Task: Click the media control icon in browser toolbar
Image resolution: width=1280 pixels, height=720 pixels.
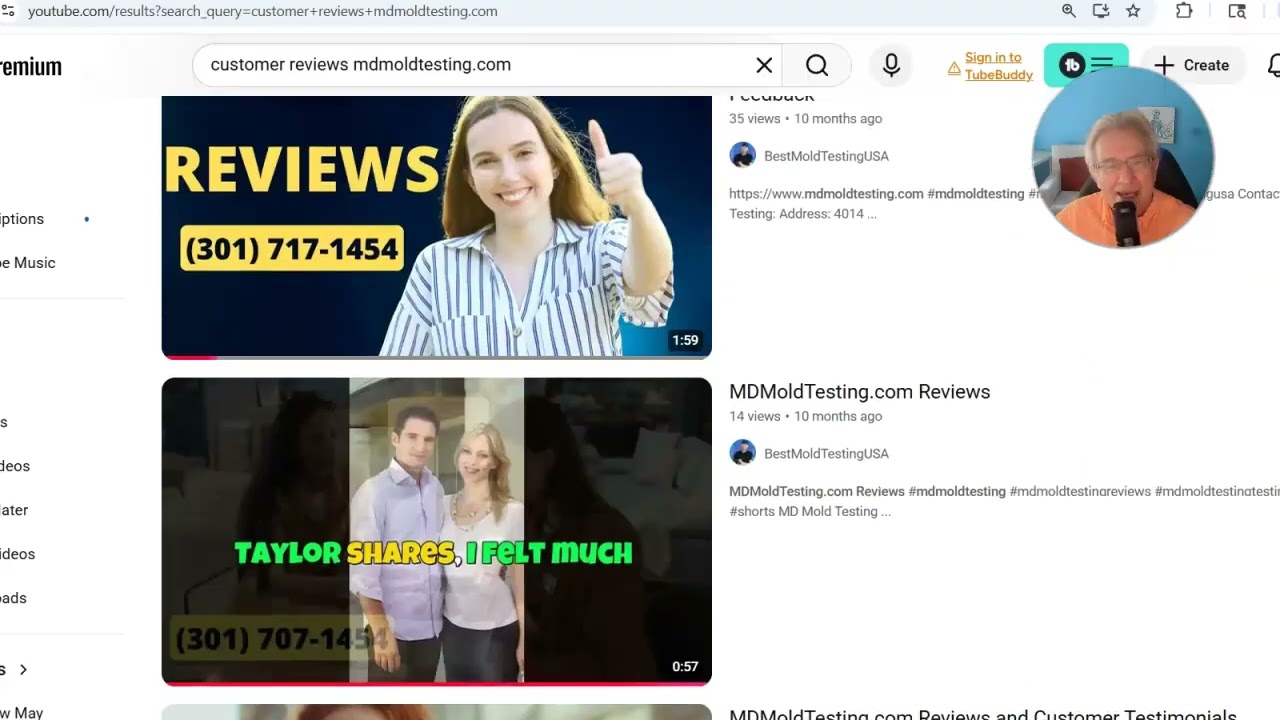Action: pyautogui.click(x=1237, y=11)
